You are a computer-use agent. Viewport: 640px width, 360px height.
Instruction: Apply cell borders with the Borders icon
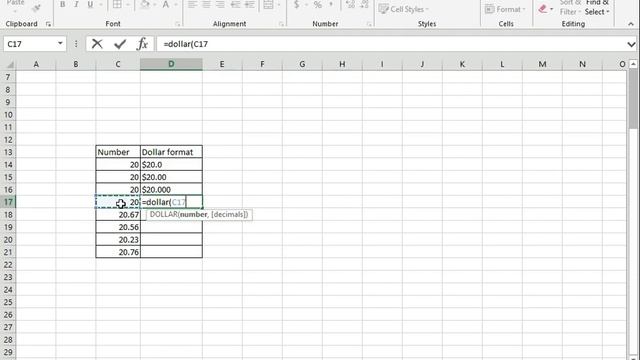(x=117, y=4)
